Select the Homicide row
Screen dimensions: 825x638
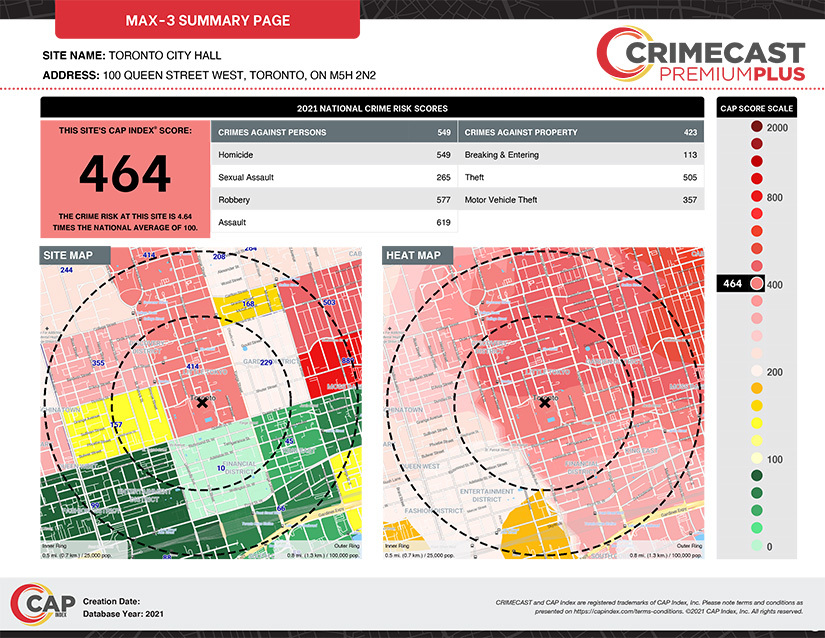[333, 155]
